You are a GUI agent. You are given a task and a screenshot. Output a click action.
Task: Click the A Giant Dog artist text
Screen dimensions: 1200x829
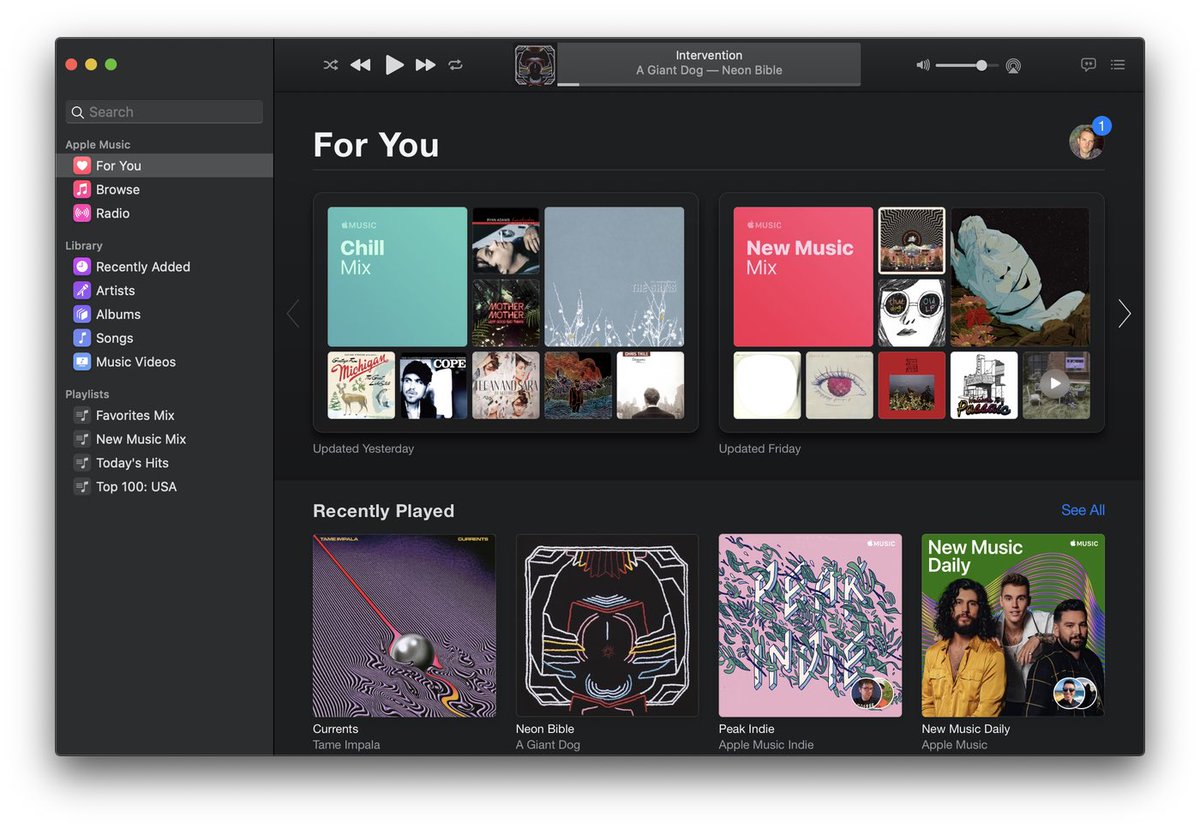[x=548, y=745]
